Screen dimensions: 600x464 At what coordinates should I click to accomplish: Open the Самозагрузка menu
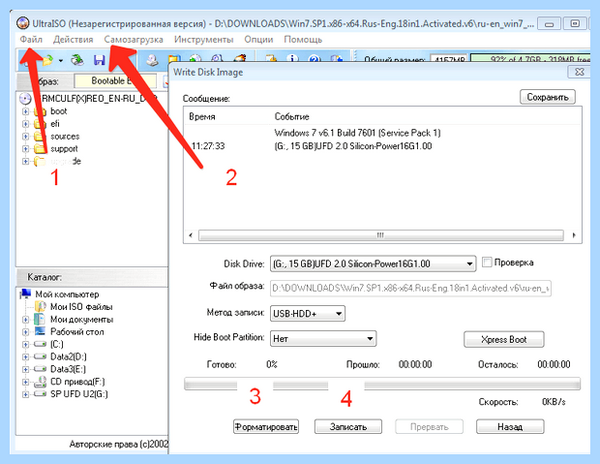[134, 39]
